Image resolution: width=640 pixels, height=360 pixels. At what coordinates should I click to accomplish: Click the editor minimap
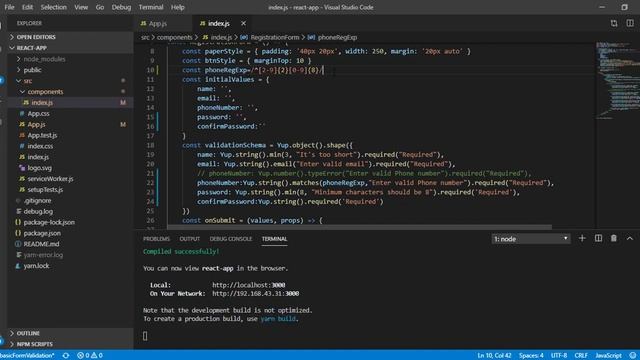617,82
